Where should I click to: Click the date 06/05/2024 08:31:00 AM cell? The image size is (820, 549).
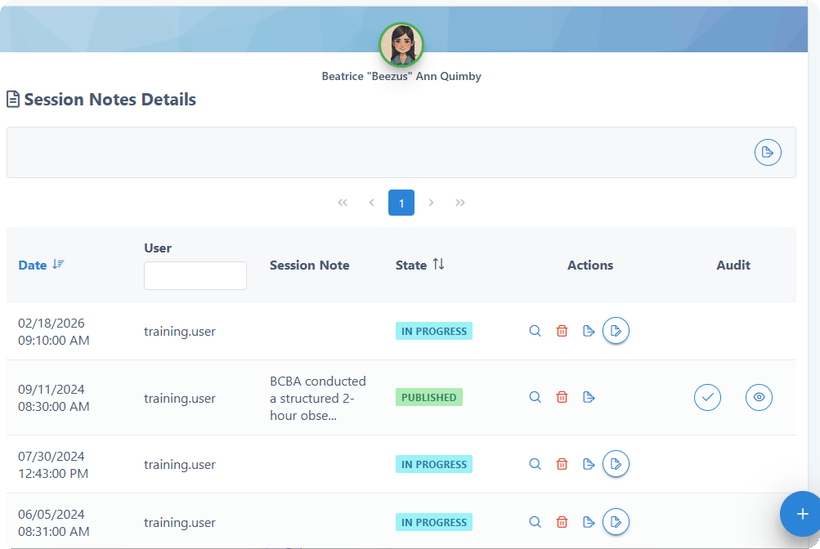coord(54,523)
